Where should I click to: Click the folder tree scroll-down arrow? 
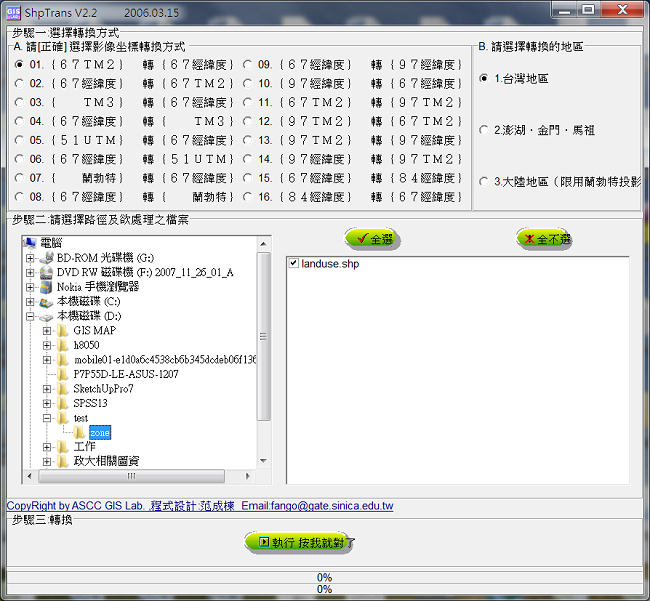[x=263, y=461]
